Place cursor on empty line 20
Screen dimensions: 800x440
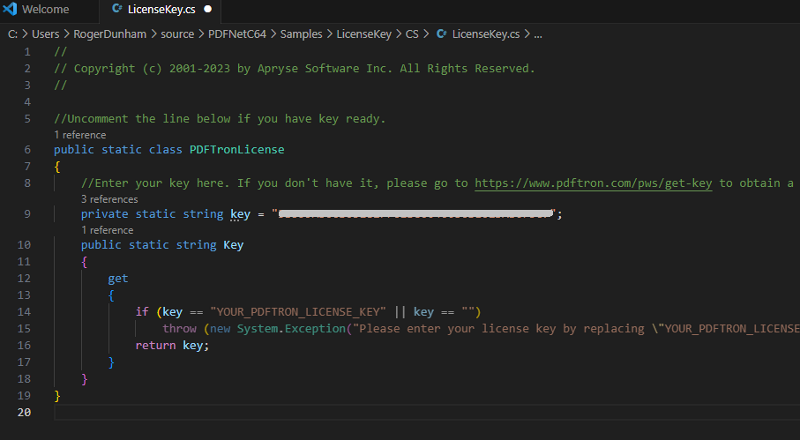(427, 412)
